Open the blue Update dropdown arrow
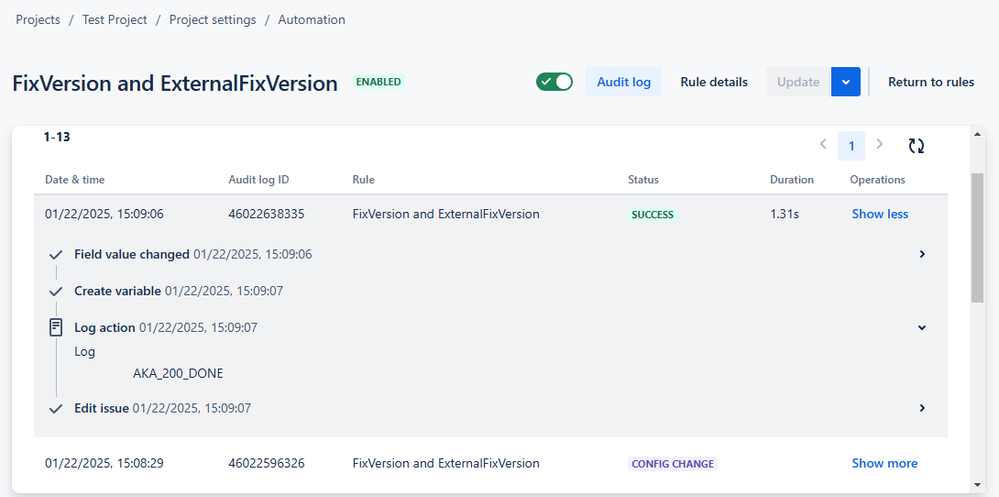This screenshot has width=999, height=497. [x=845, y=82]
